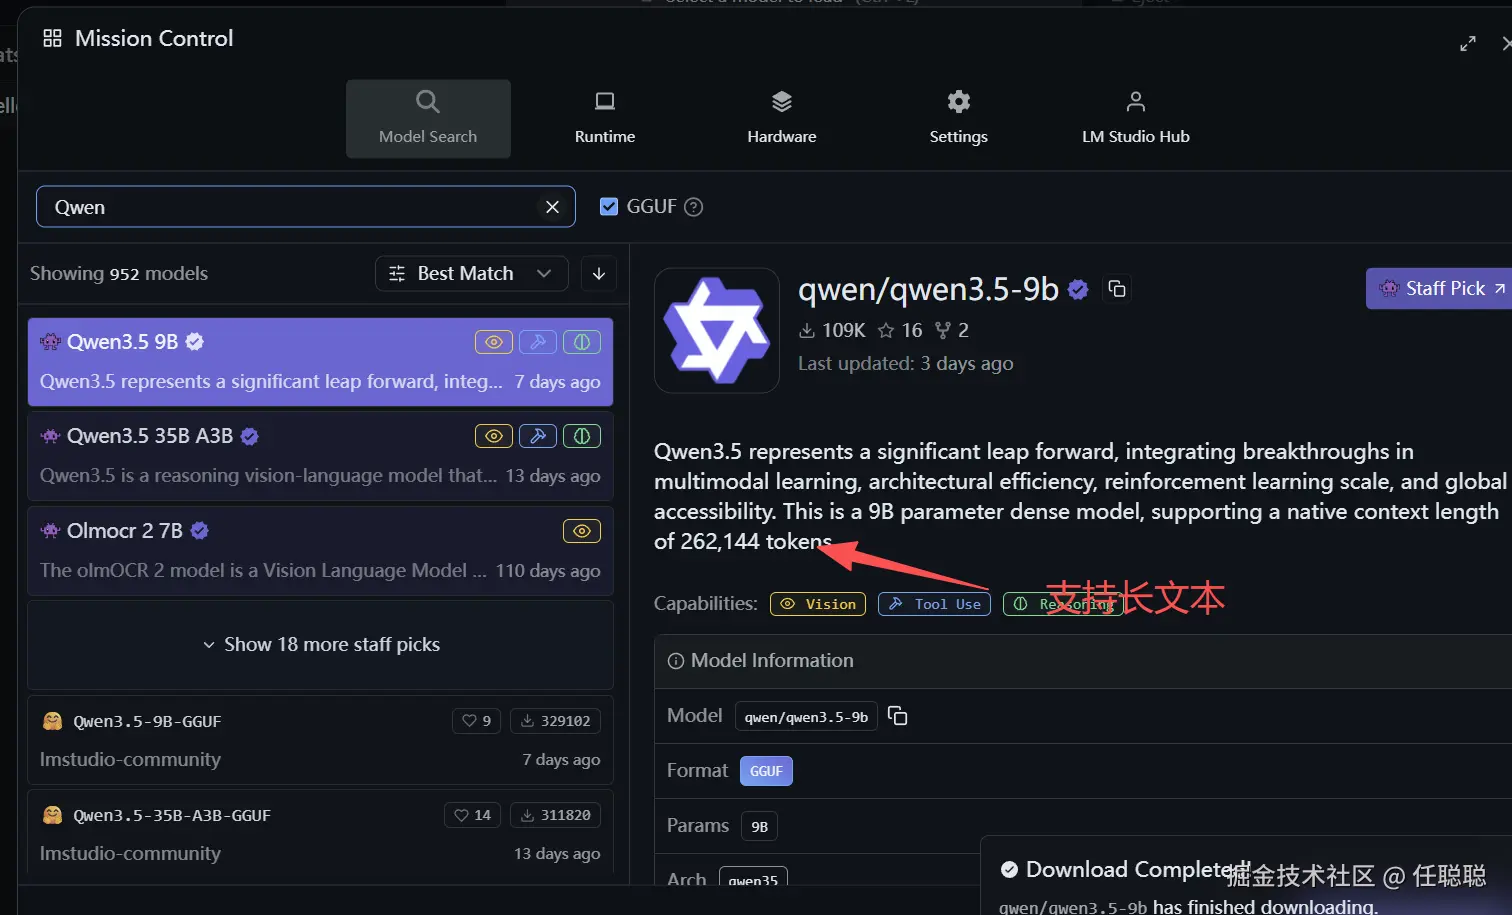This screenshot has width=1512, height=915.
Task: Click the 2 forks count
Action: (x=952, y=330)
